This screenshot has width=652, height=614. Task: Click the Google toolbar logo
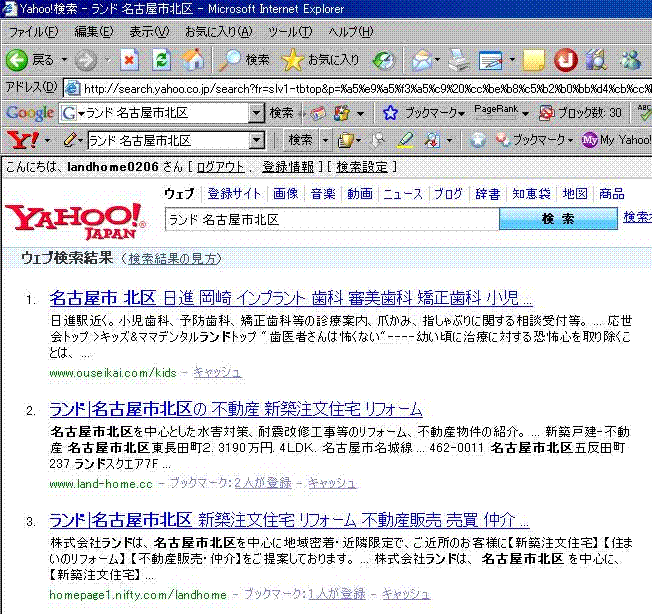(30, 113)
